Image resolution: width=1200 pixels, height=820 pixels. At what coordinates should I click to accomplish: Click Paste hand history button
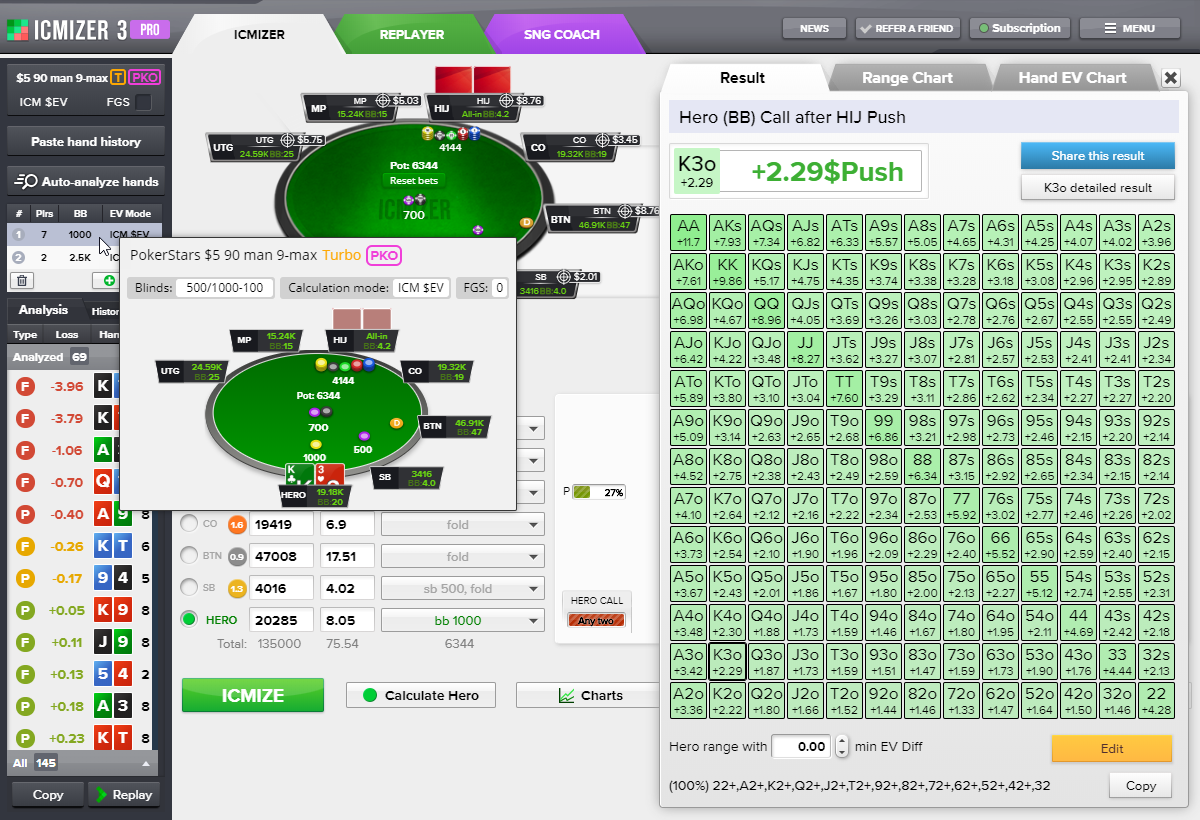85,142
